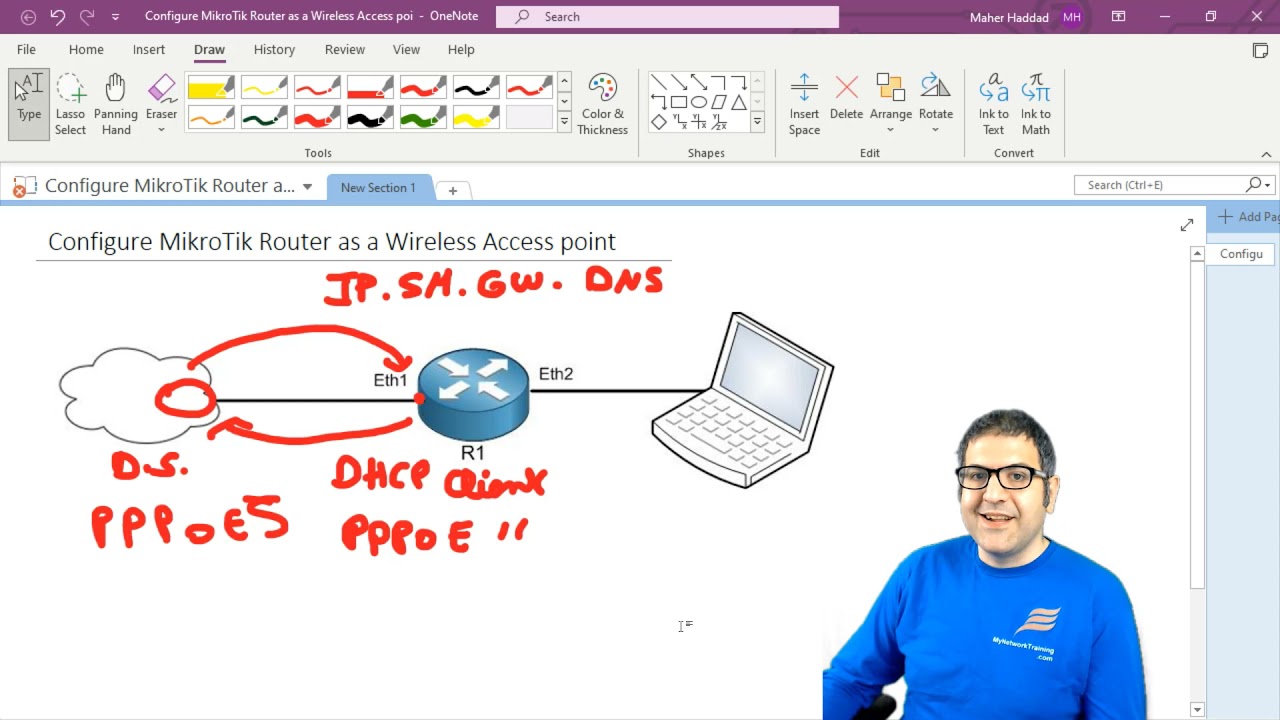This screenshot has height=720, width=1280.
Task: Select the Eraser tool
Action: 161,96
